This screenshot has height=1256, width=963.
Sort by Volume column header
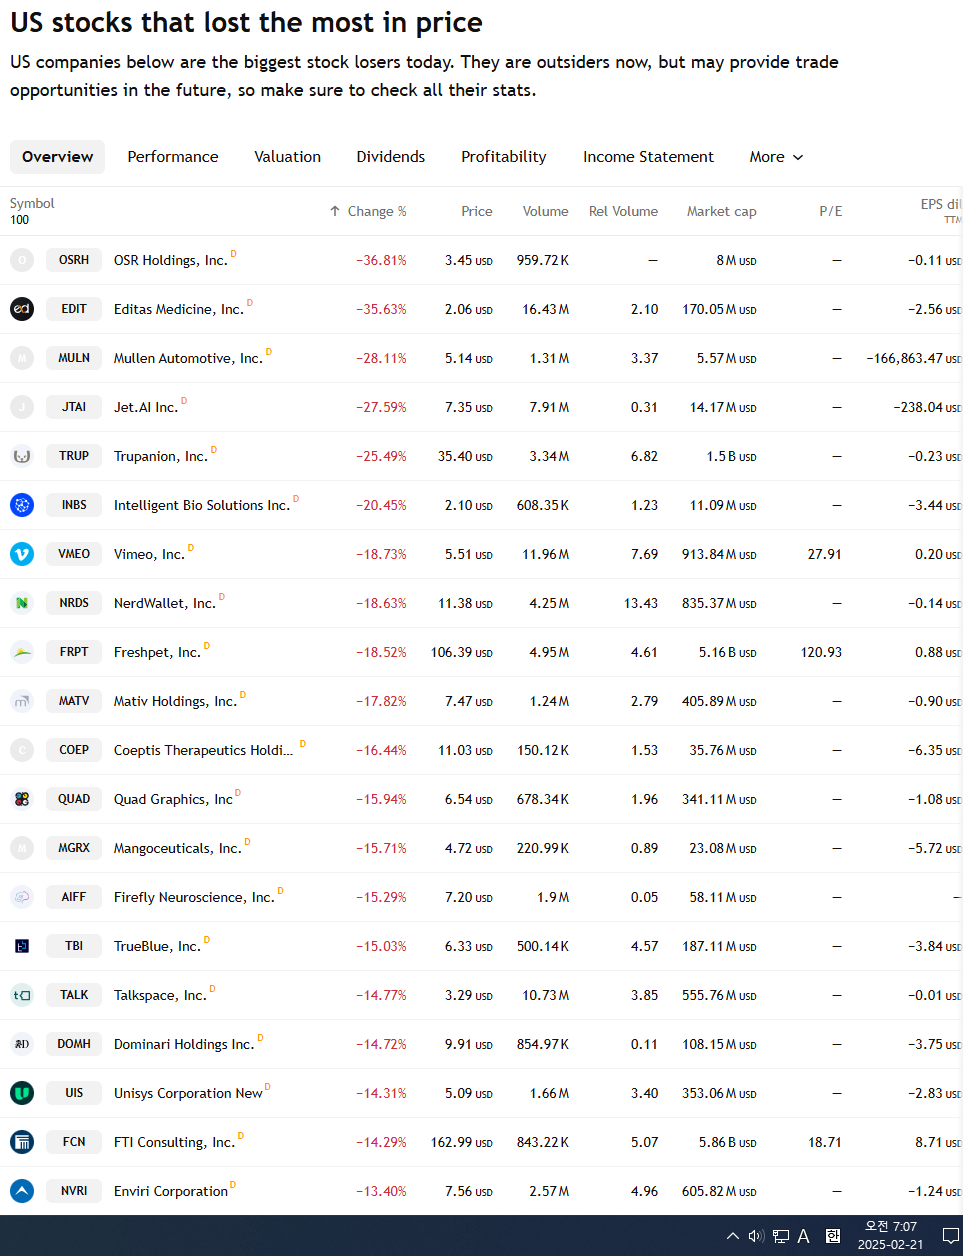pyautogui.click(x=545, y=211)
